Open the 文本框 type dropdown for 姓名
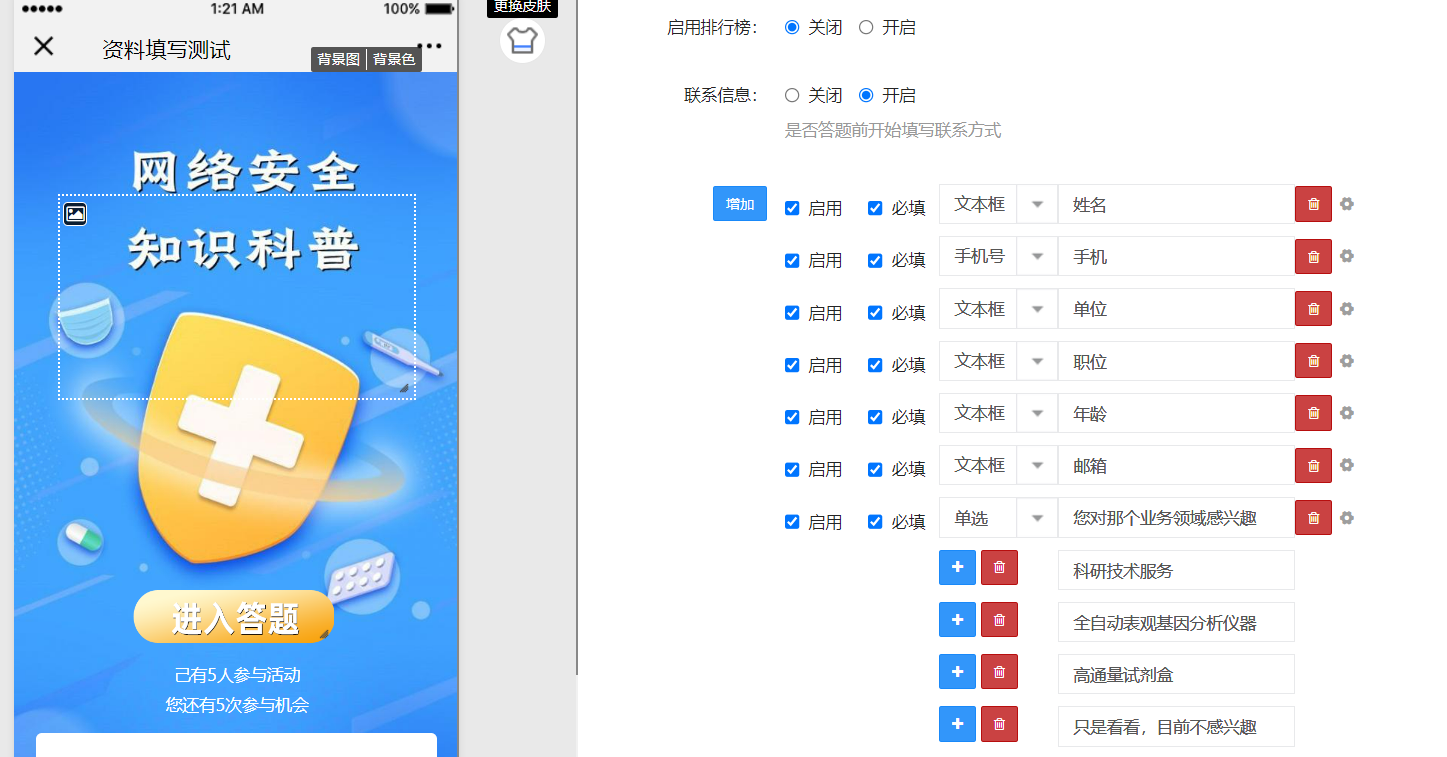This screenshot has width=1447, height=757. click(x=1037, y=204)
